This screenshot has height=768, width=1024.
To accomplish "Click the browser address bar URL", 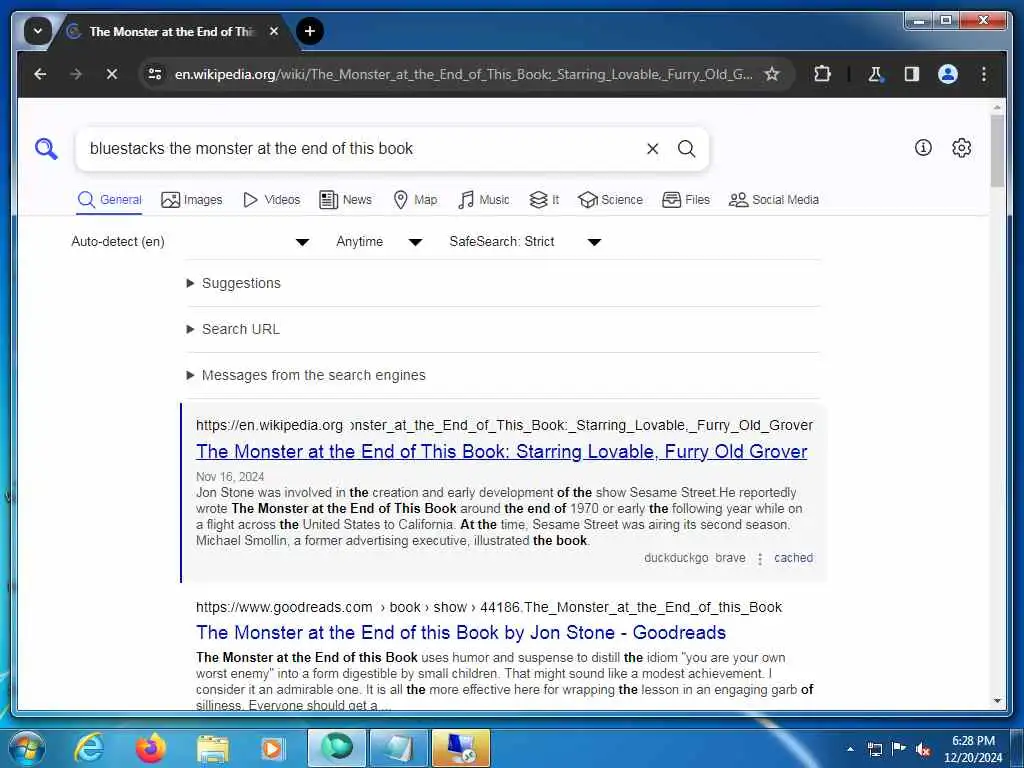I will coord(463,74).
